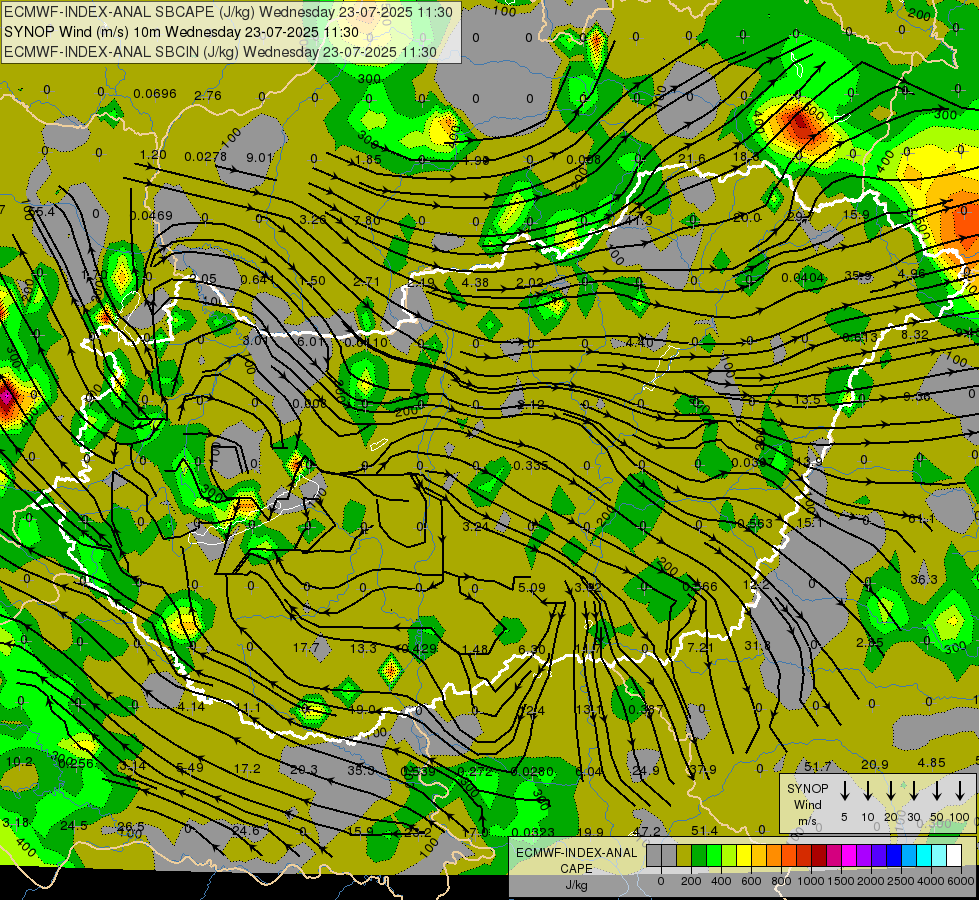Select the olive swatch in CAPE legend

pyautogui.click(x=684, y=855)
